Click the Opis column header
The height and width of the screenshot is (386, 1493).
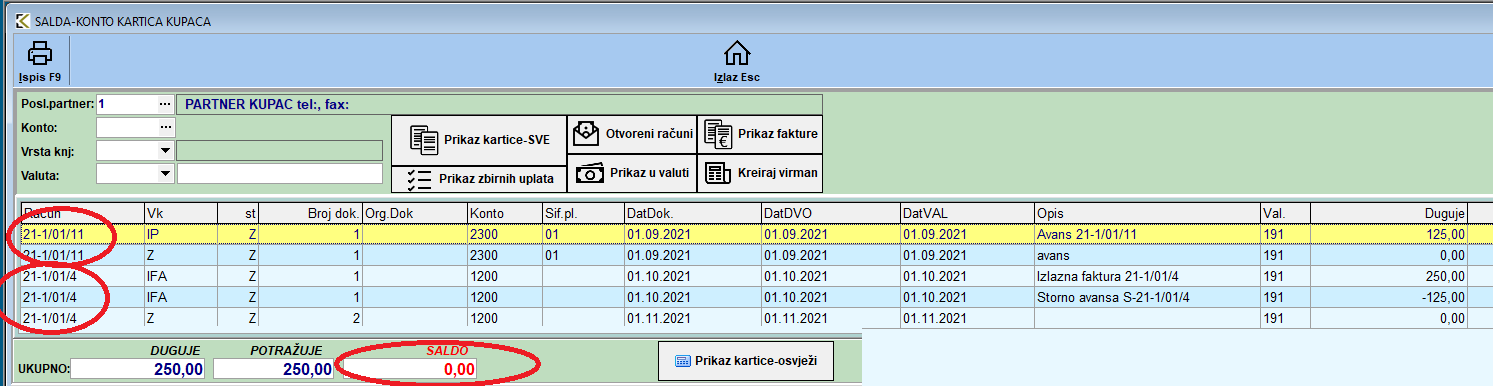click(1147, 213)
